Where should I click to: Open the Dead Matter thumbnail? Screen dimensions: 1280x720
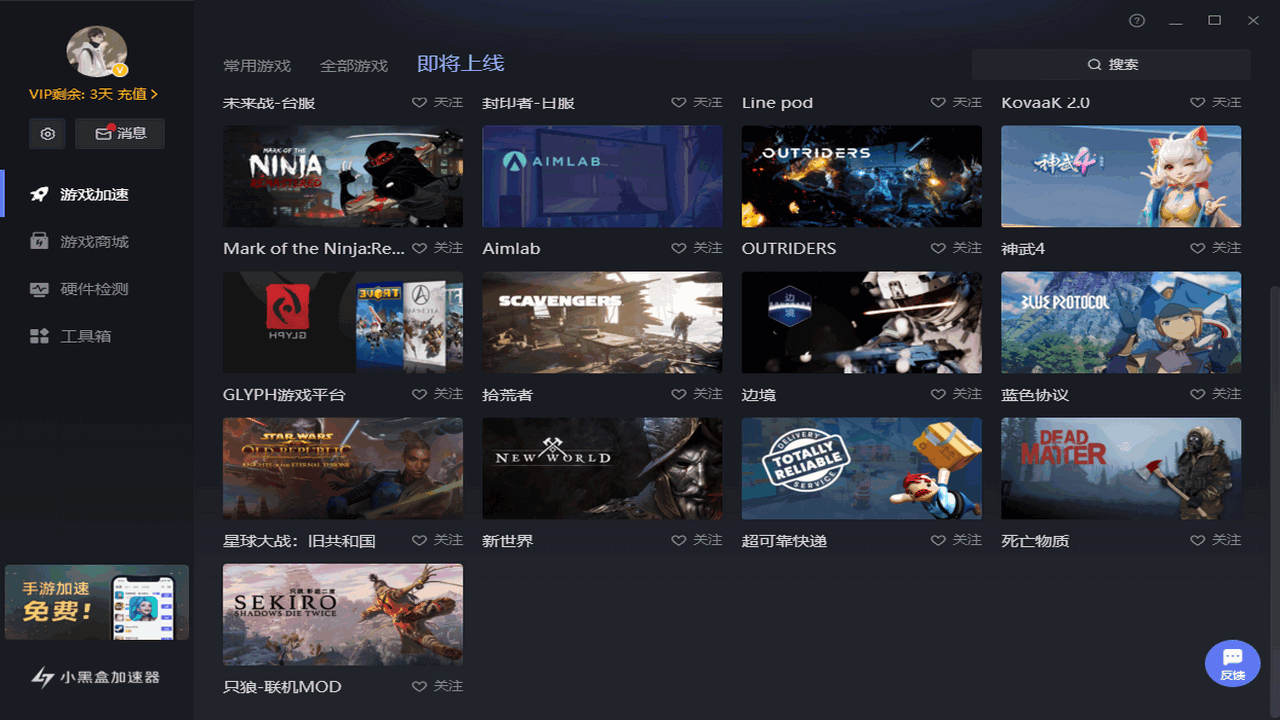[1121, 468]
